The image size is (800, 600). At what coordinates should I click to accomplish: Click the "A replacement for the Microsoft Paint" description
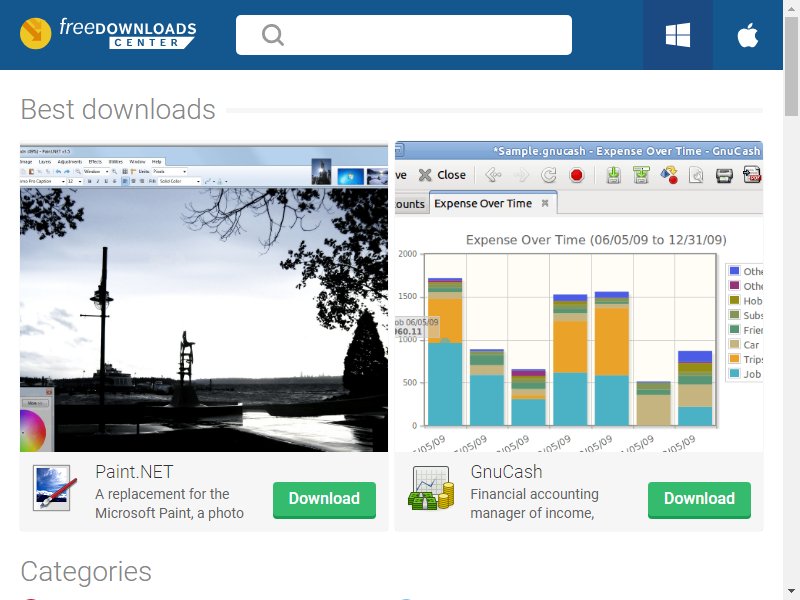(169, 504)
